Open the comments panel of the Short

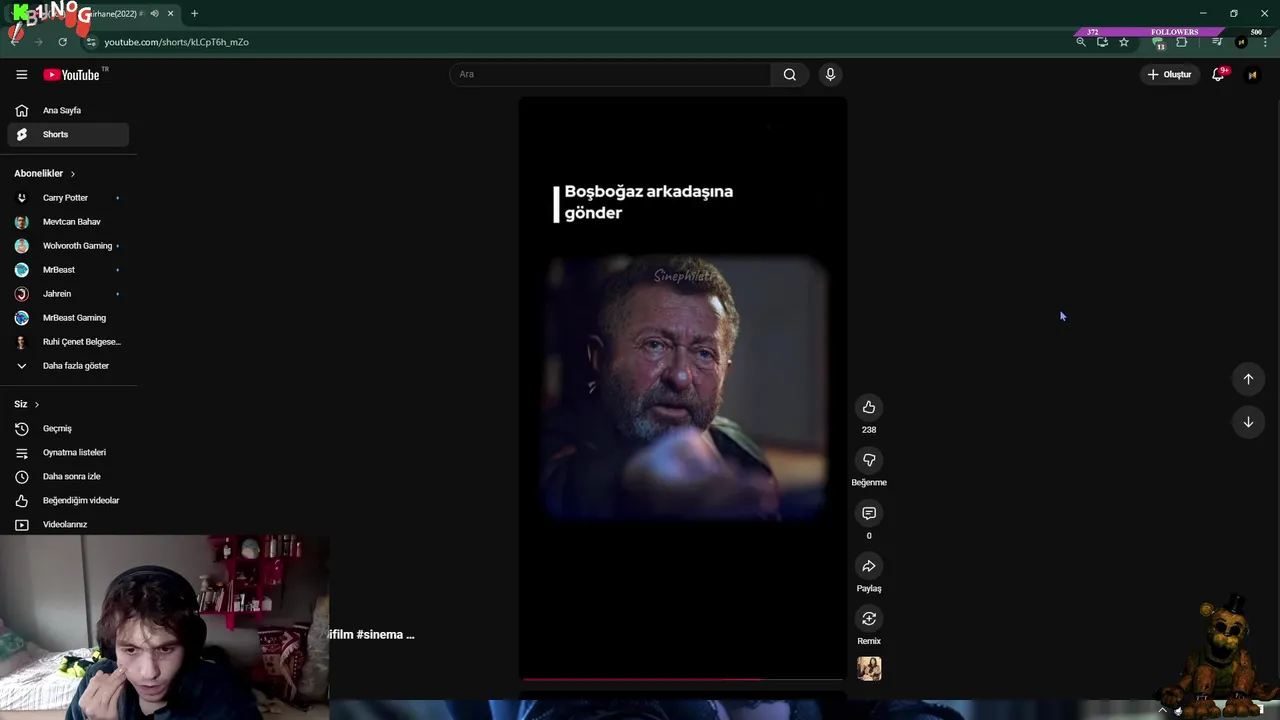(x=869, y=513)
